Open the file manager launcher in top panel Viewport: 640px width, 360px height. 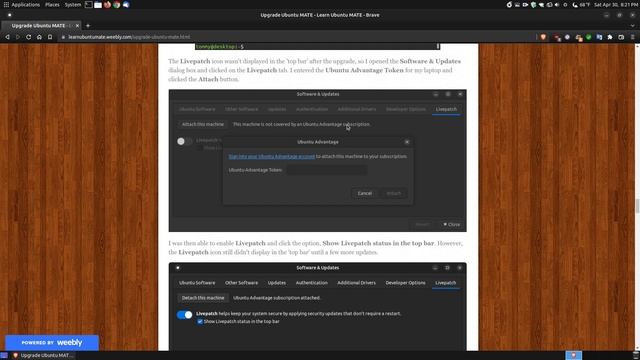click(98, 5)
